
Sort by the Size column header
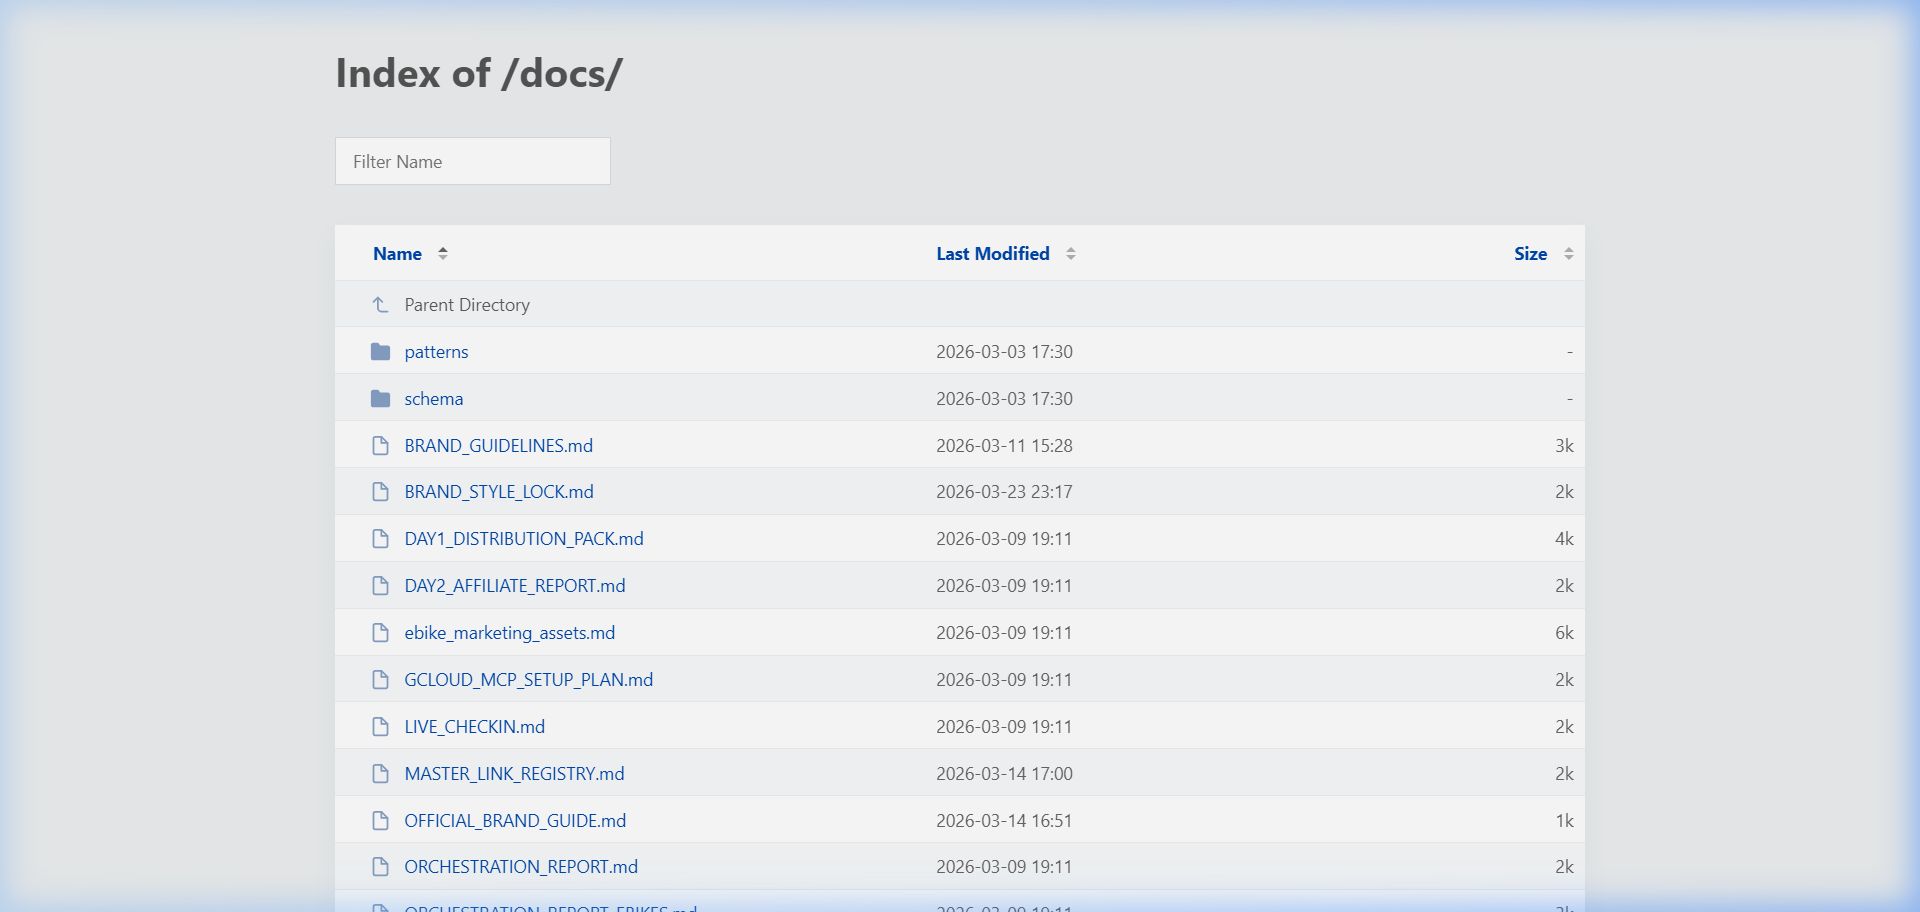pyautogui.click(x=1529, y=254)
